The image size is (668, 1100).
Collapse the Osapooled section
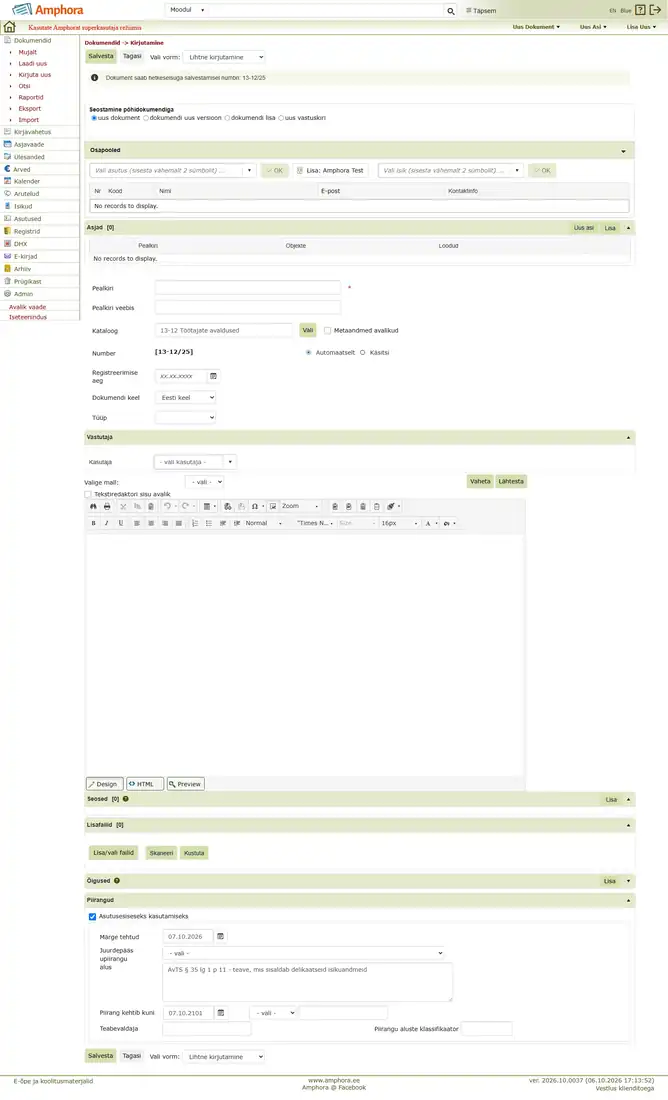pyautogui.click(x=623, y=151)
